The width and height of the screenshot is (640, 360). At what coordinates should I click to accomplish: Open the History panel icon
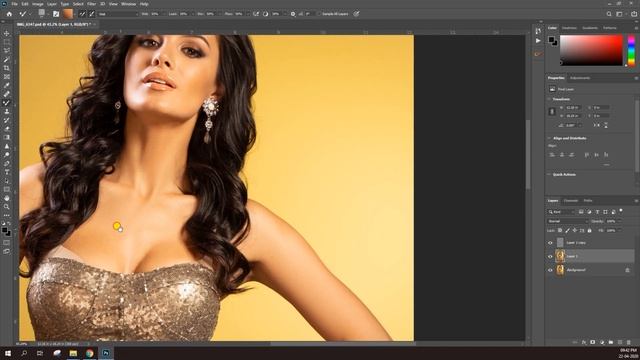tap(538, 31)
